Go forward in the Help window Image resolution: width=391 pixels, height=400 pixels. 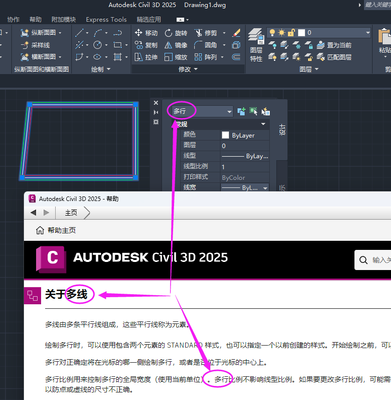point(46,212)
